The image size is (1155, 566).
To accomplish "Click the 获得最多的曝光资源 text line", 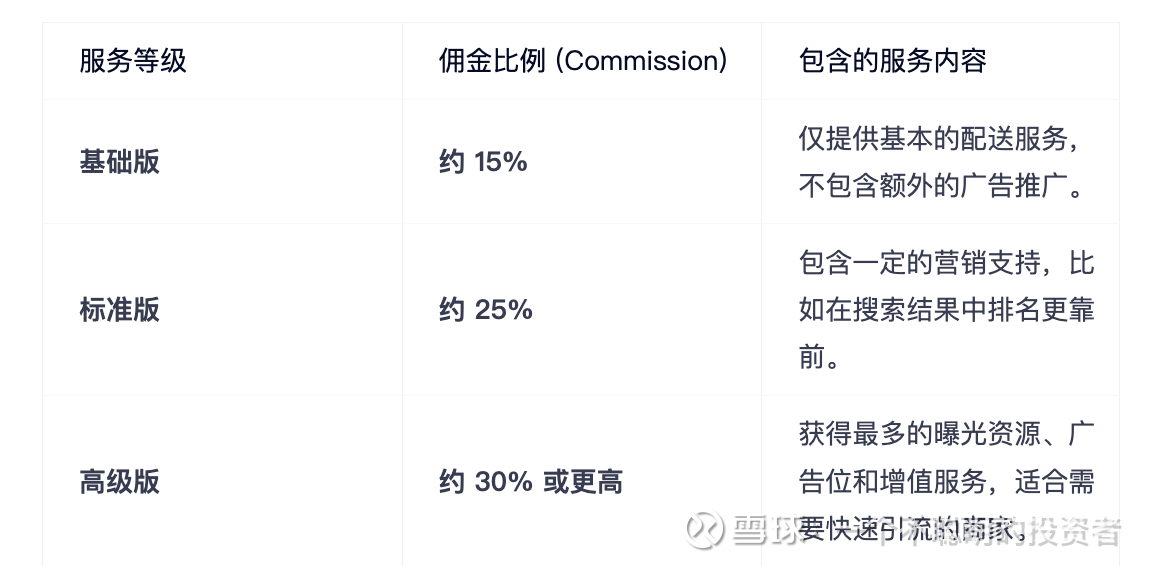I will click(930, 435).
